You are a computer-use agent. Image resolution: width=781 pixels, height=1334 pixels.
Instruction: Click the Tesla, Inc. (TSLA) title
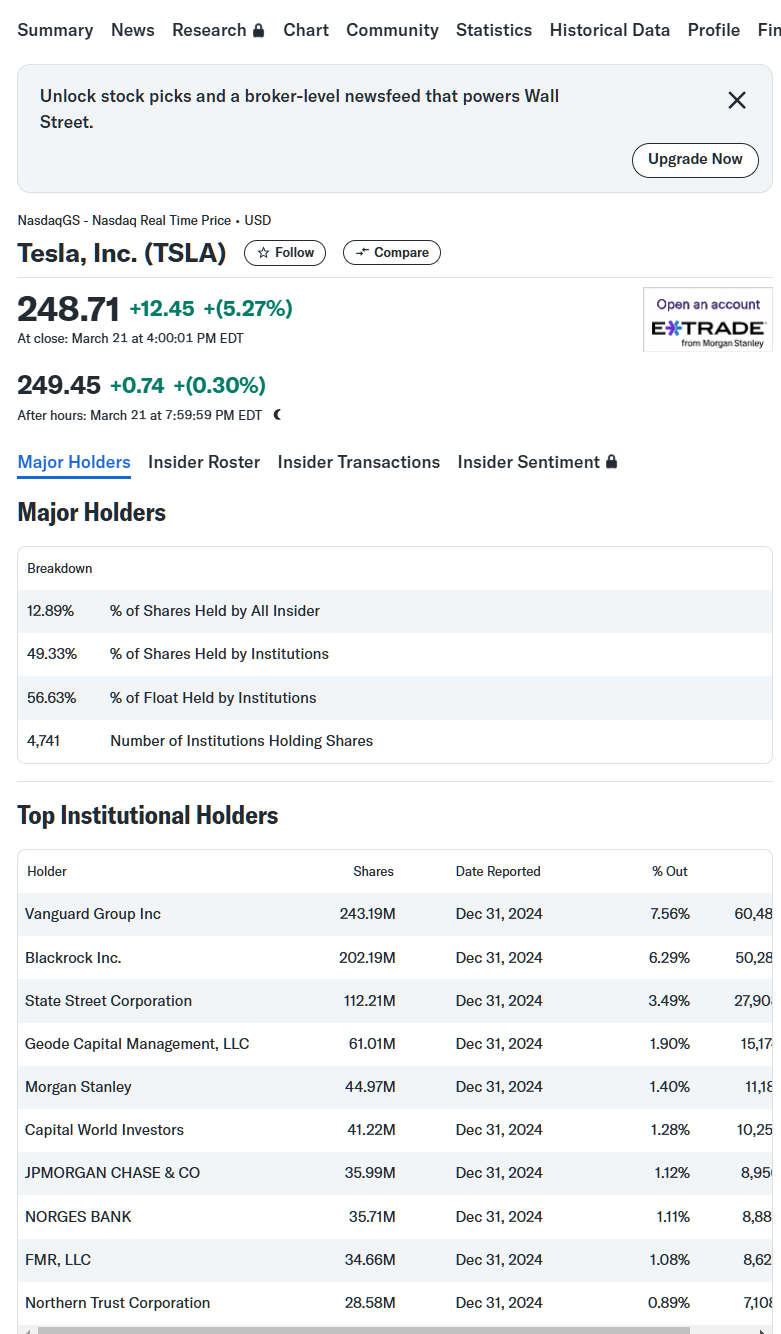pyautogui.click(x=122, y=253)
